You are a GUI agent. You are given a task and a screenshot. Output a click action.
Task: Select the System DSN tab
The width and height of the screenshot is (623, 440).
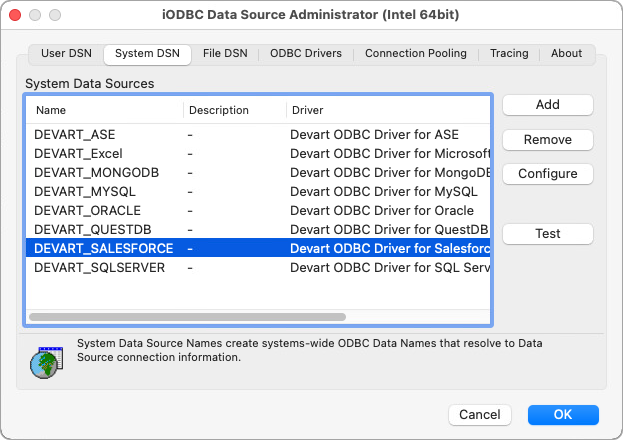[x=147, y=54]
